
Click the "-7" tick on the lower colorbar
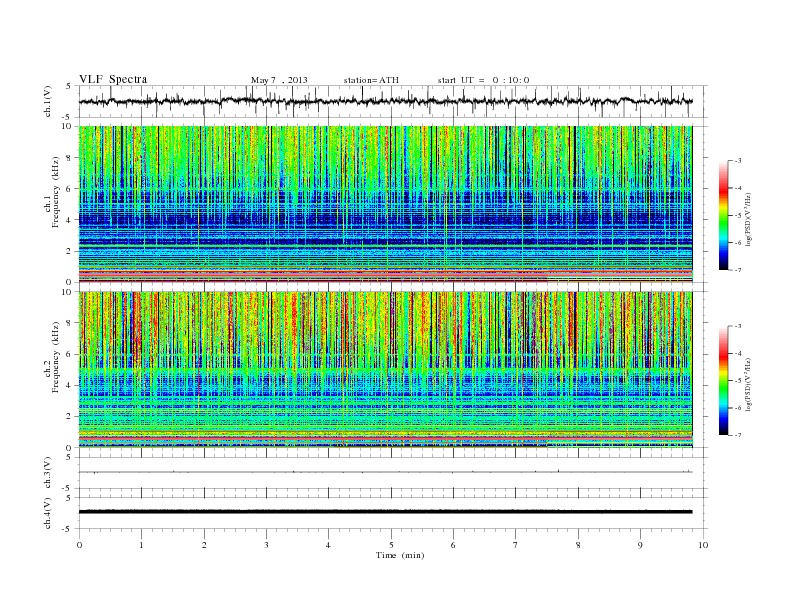[737, 435]
